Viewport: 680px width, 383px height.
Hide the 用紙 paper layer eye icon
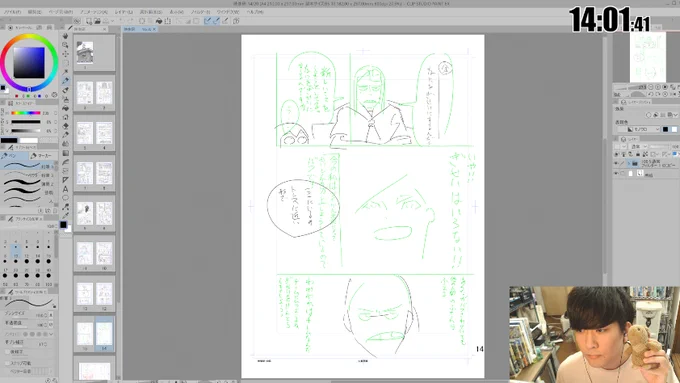616,173
